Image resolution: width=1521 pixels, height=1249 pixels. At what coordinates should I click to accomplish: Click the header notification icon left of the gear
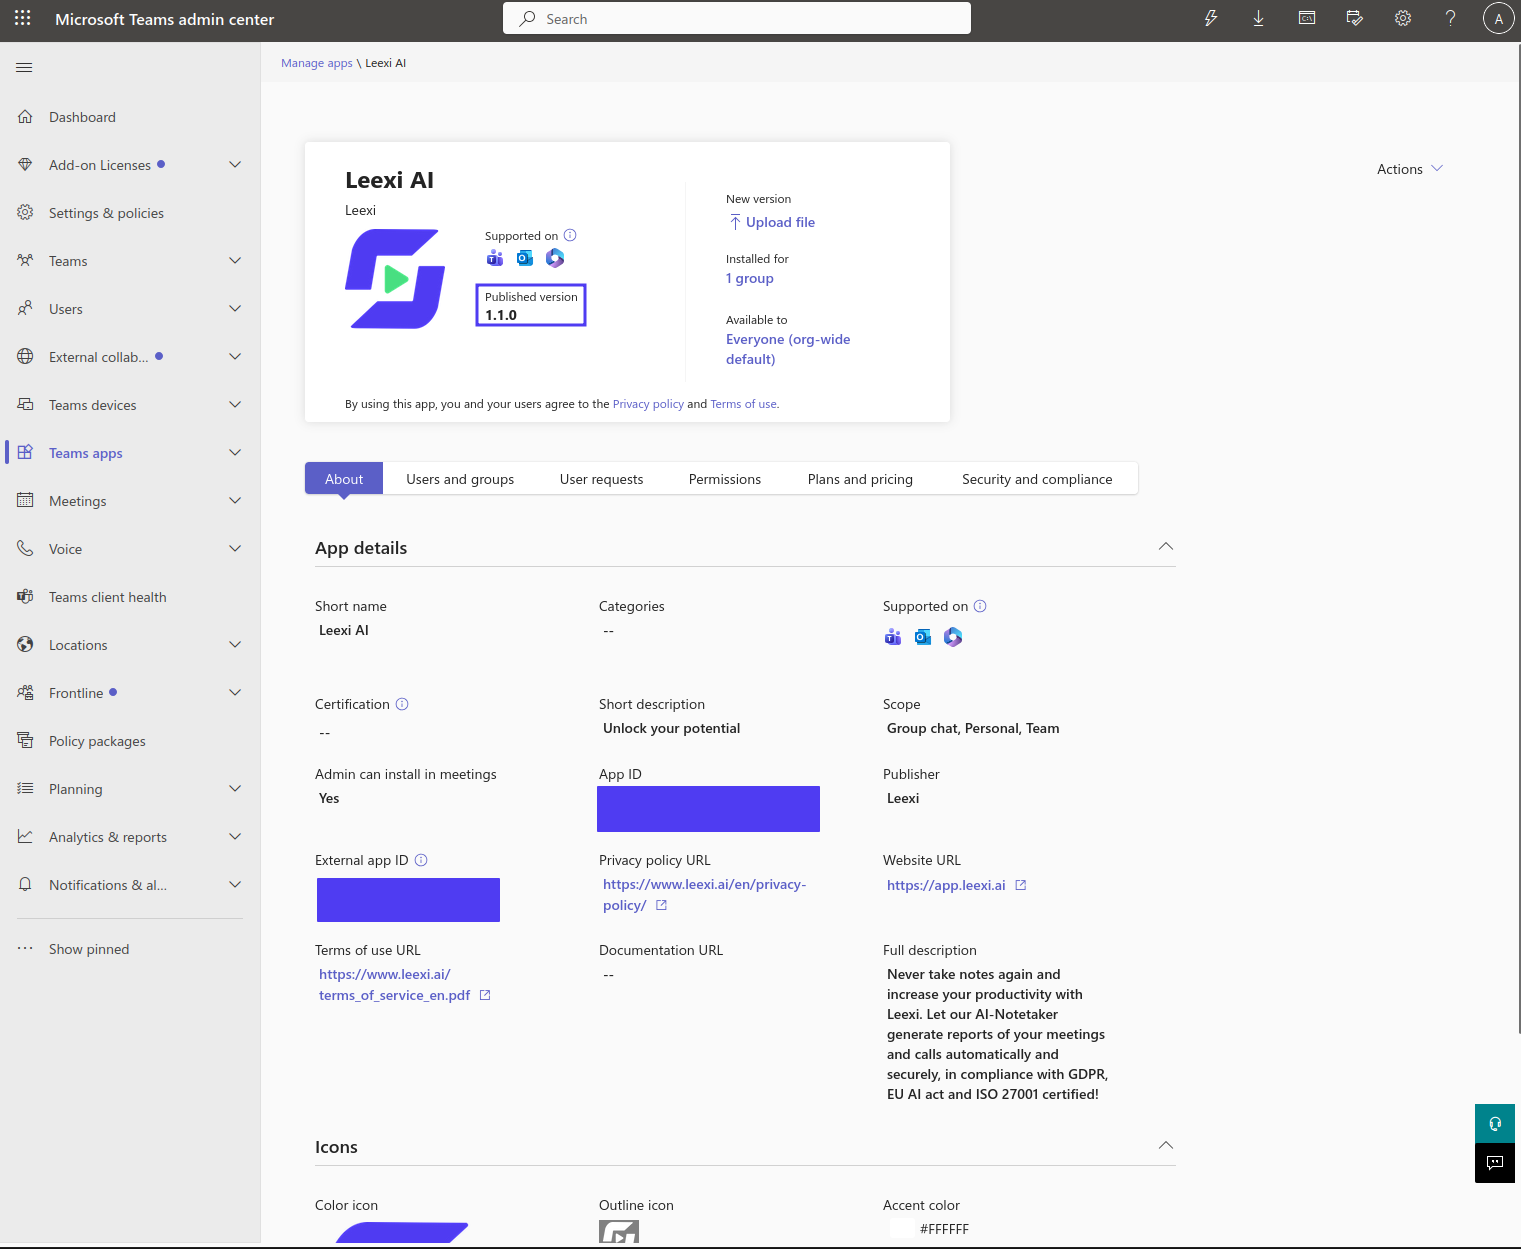click(1354, 18)
